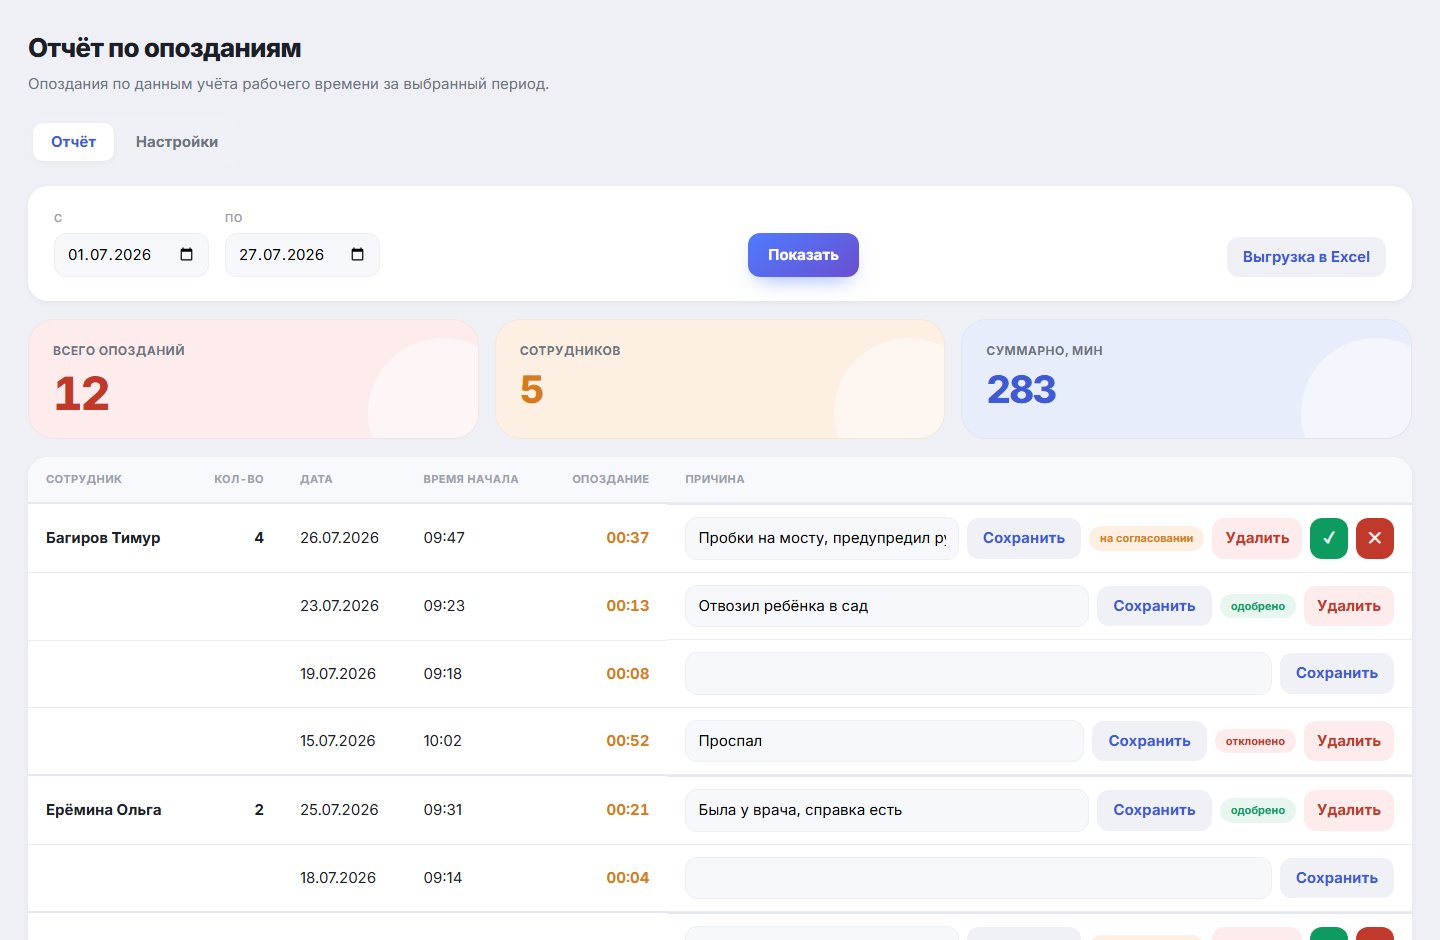Save reason for 26.07.2026 row

click(1024, 538)
